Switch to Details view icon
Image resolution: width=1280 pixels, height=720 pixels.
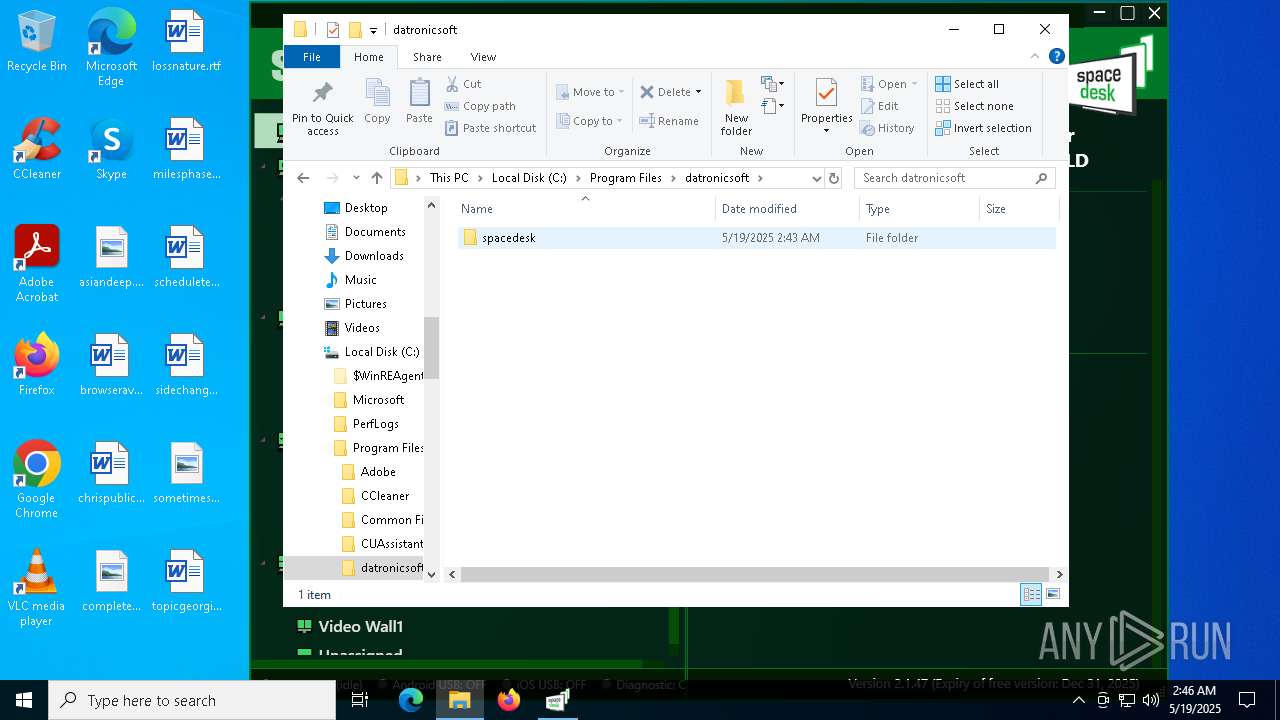tap(1031, 595)
